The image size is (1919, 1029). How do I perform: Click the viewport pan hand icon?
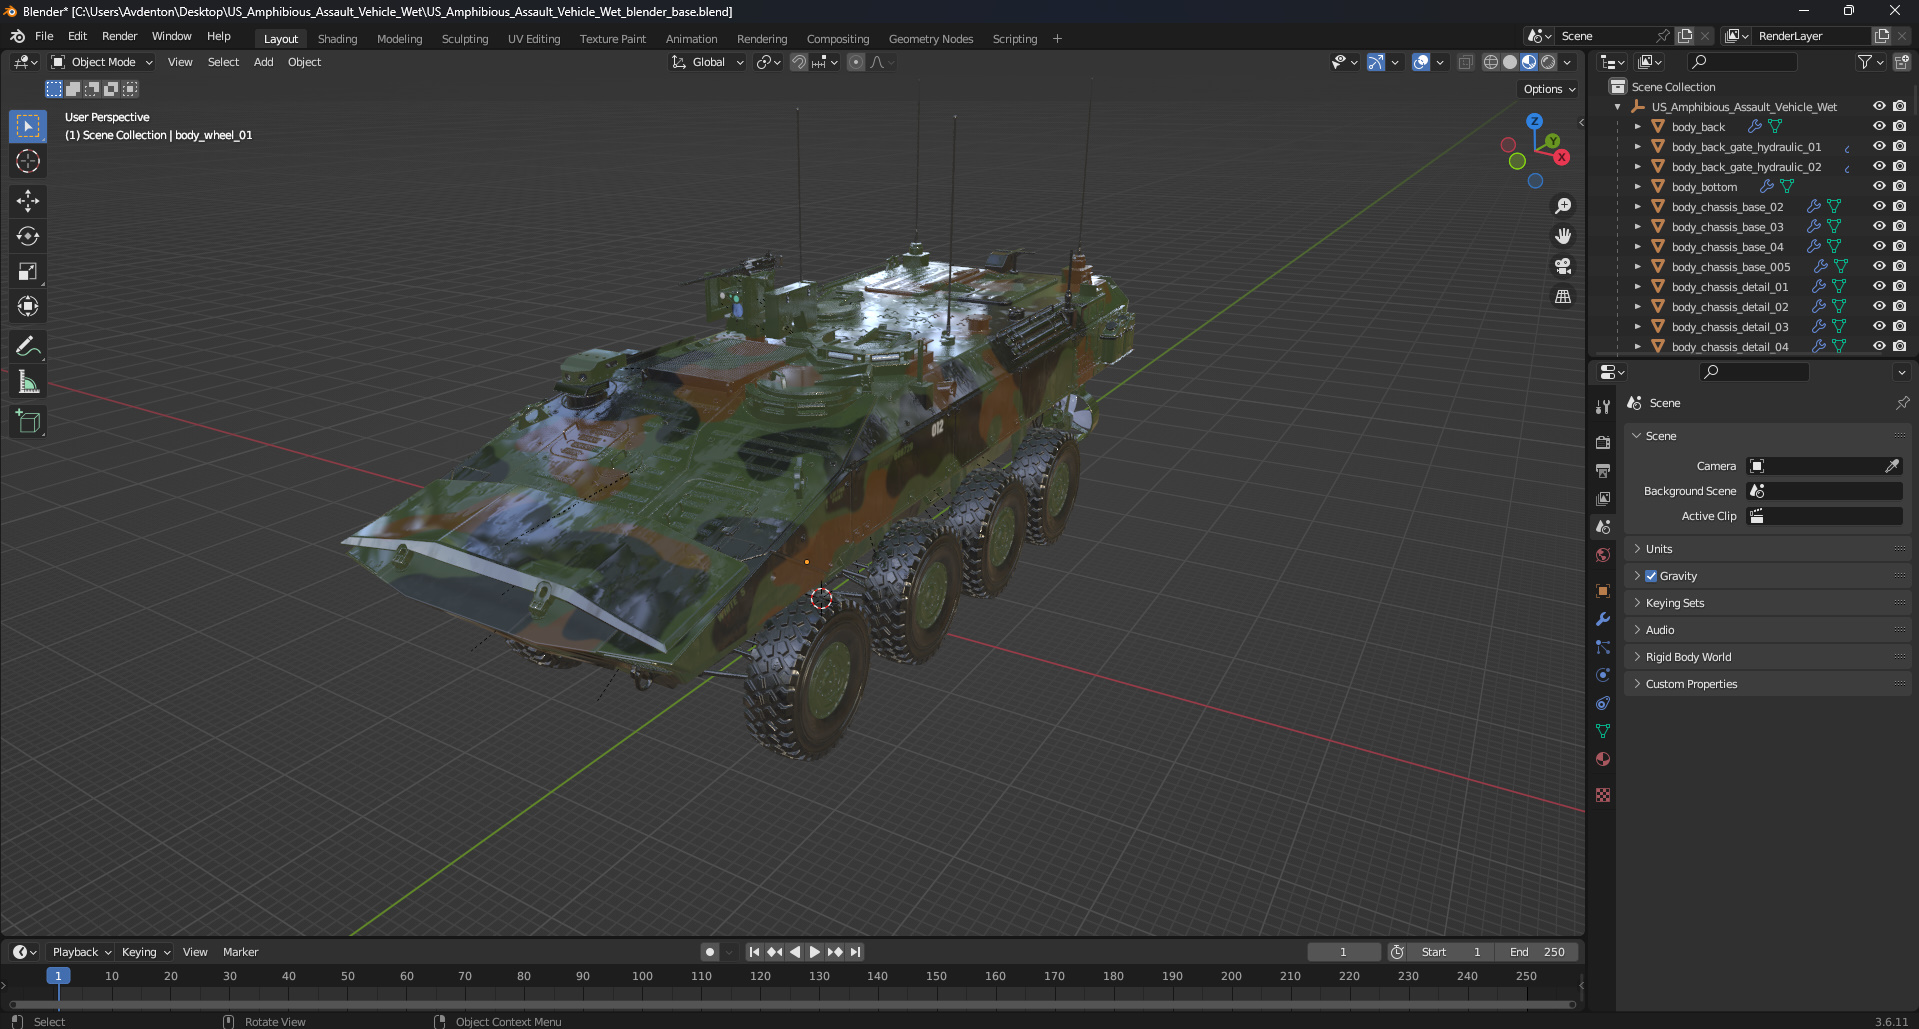1563,236
